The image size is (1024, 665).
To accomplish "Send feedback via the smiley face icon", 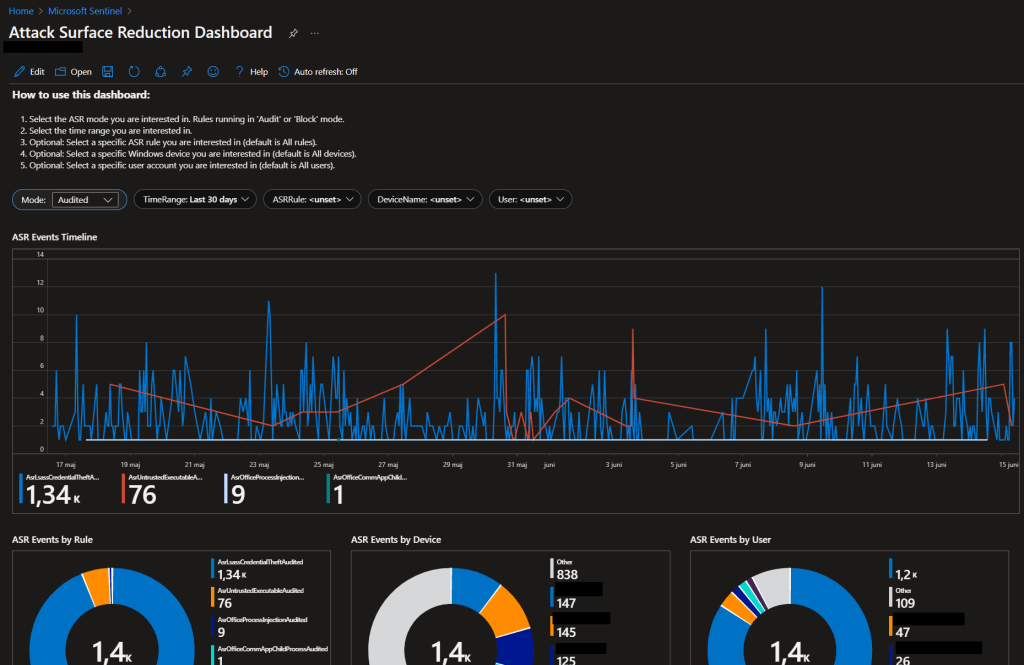I will coord(212,72).
